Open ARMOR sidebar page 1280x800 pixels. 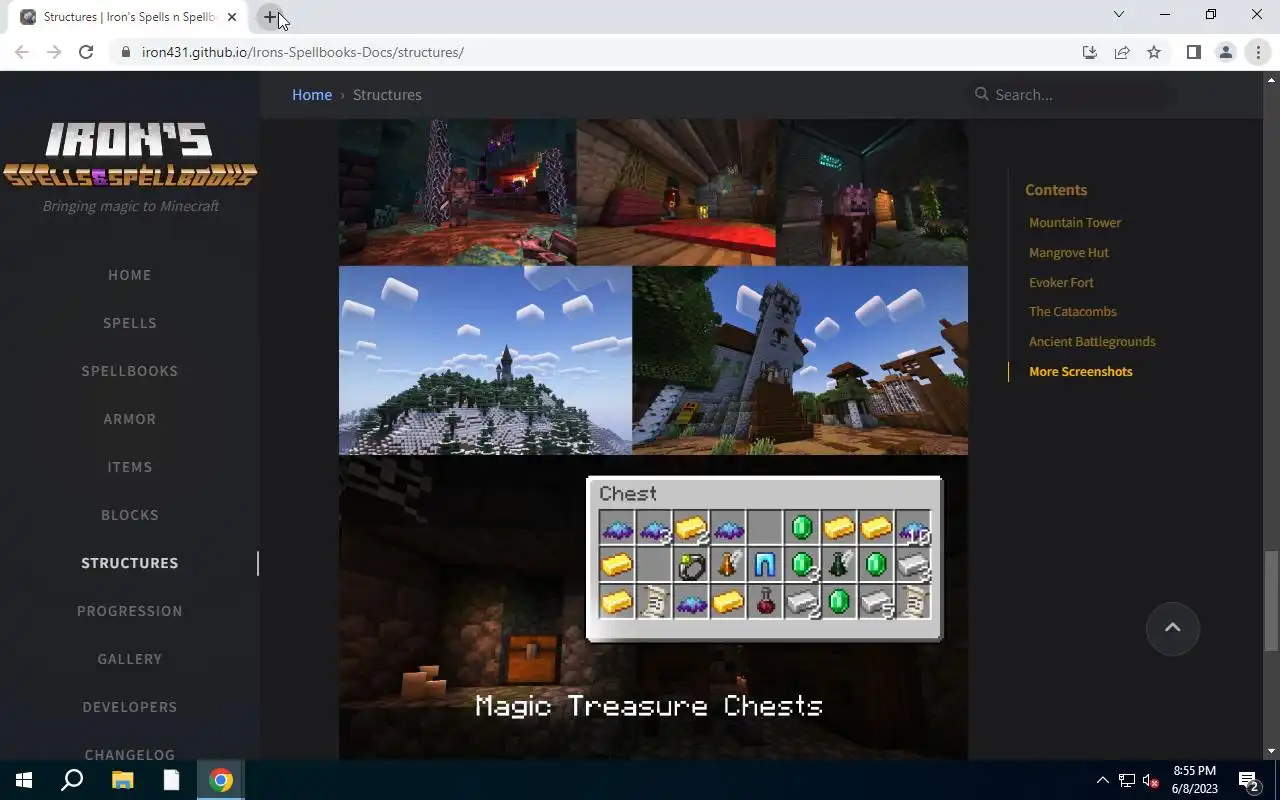pos(130,419)
